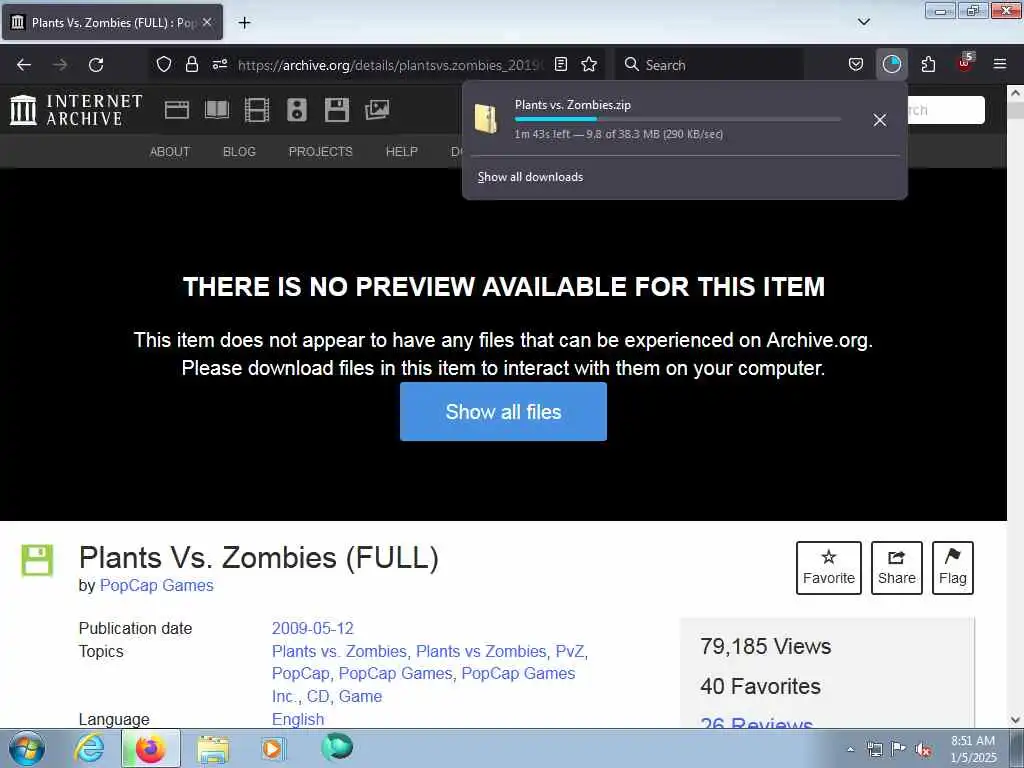Click Show all downloads

(x=530, y=177)
